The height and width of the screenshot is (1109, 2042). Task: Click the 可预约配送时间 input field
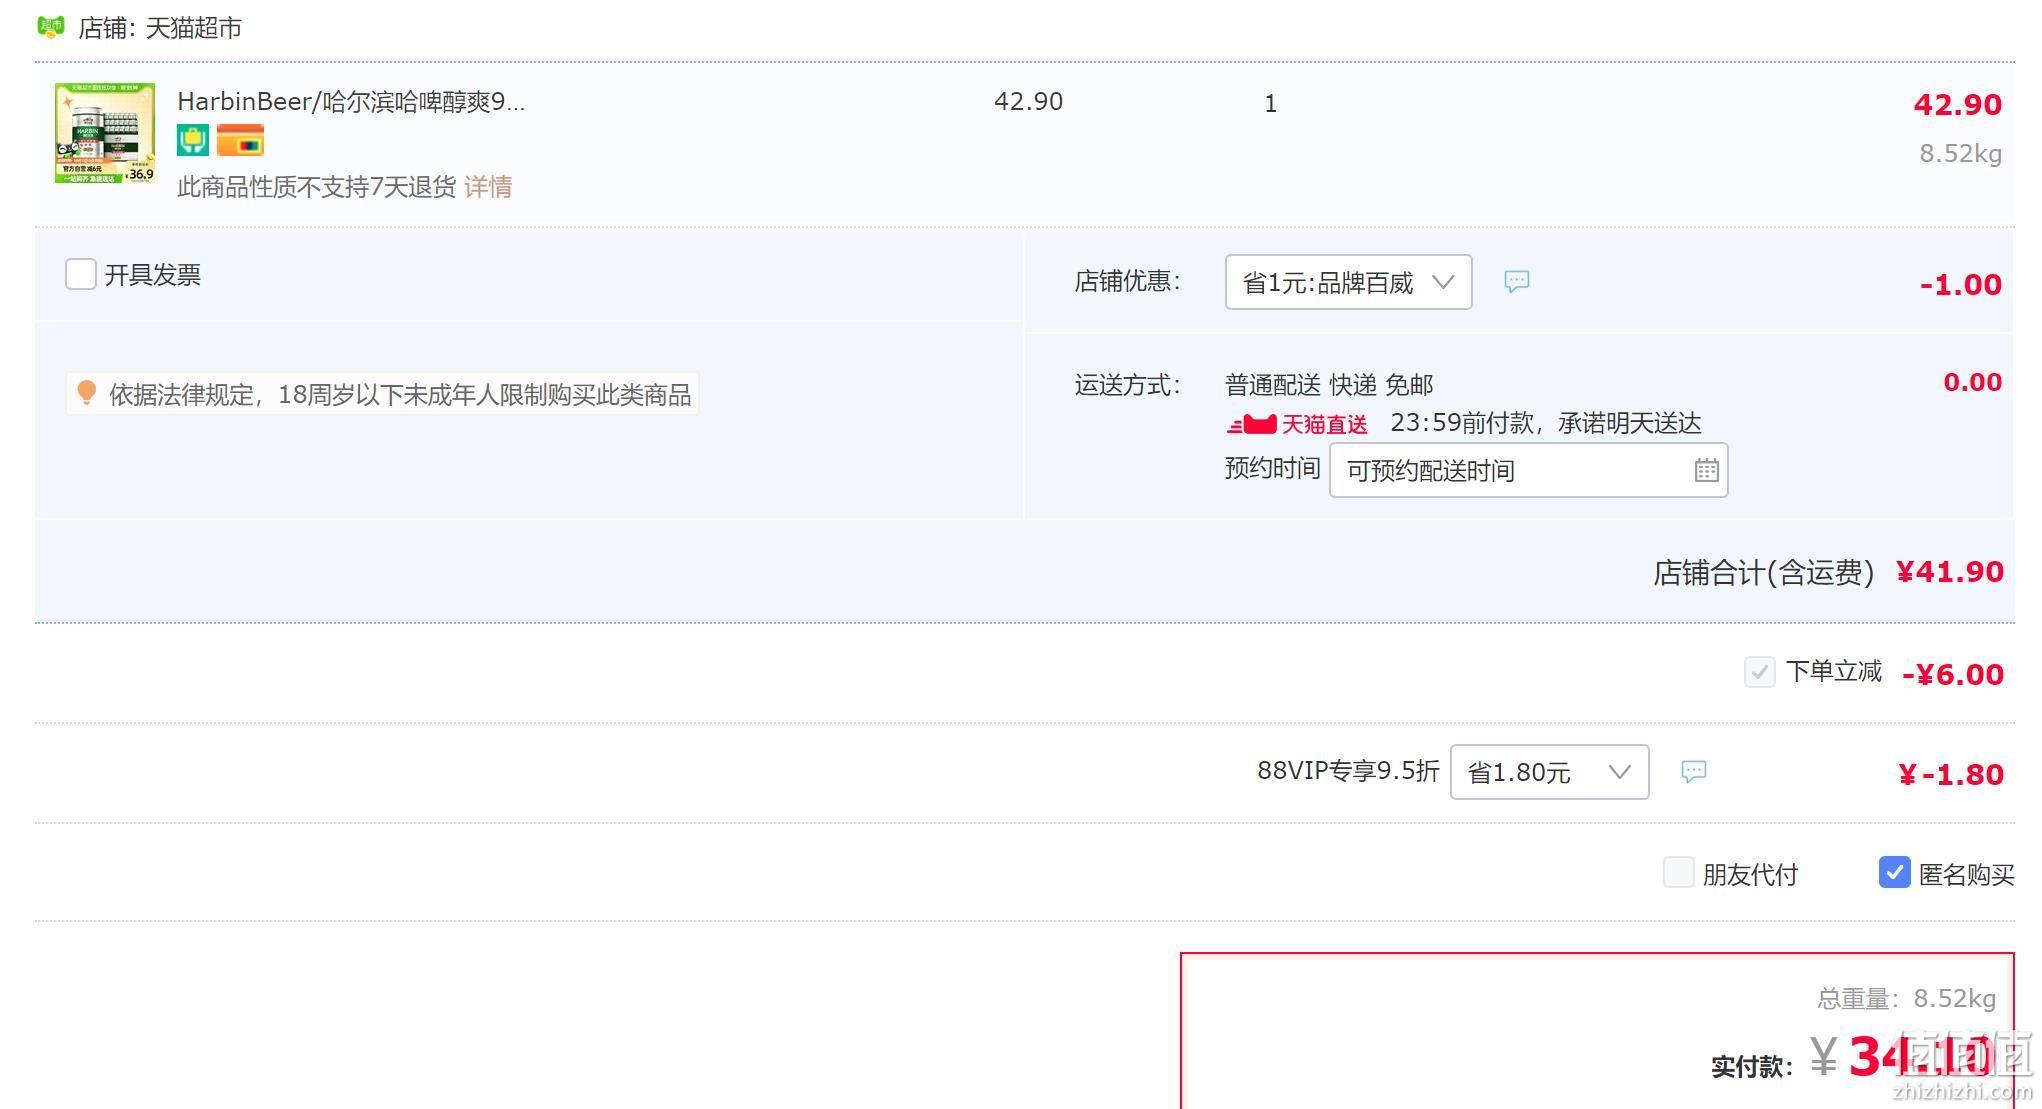(1528, 470)
